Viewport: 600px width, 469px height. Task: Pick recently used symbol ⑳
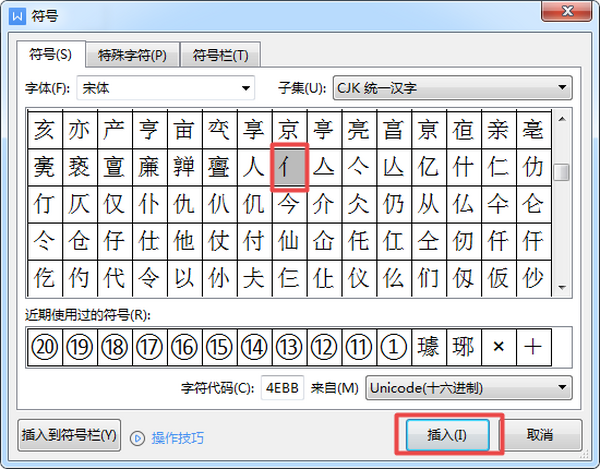[45, 347]
